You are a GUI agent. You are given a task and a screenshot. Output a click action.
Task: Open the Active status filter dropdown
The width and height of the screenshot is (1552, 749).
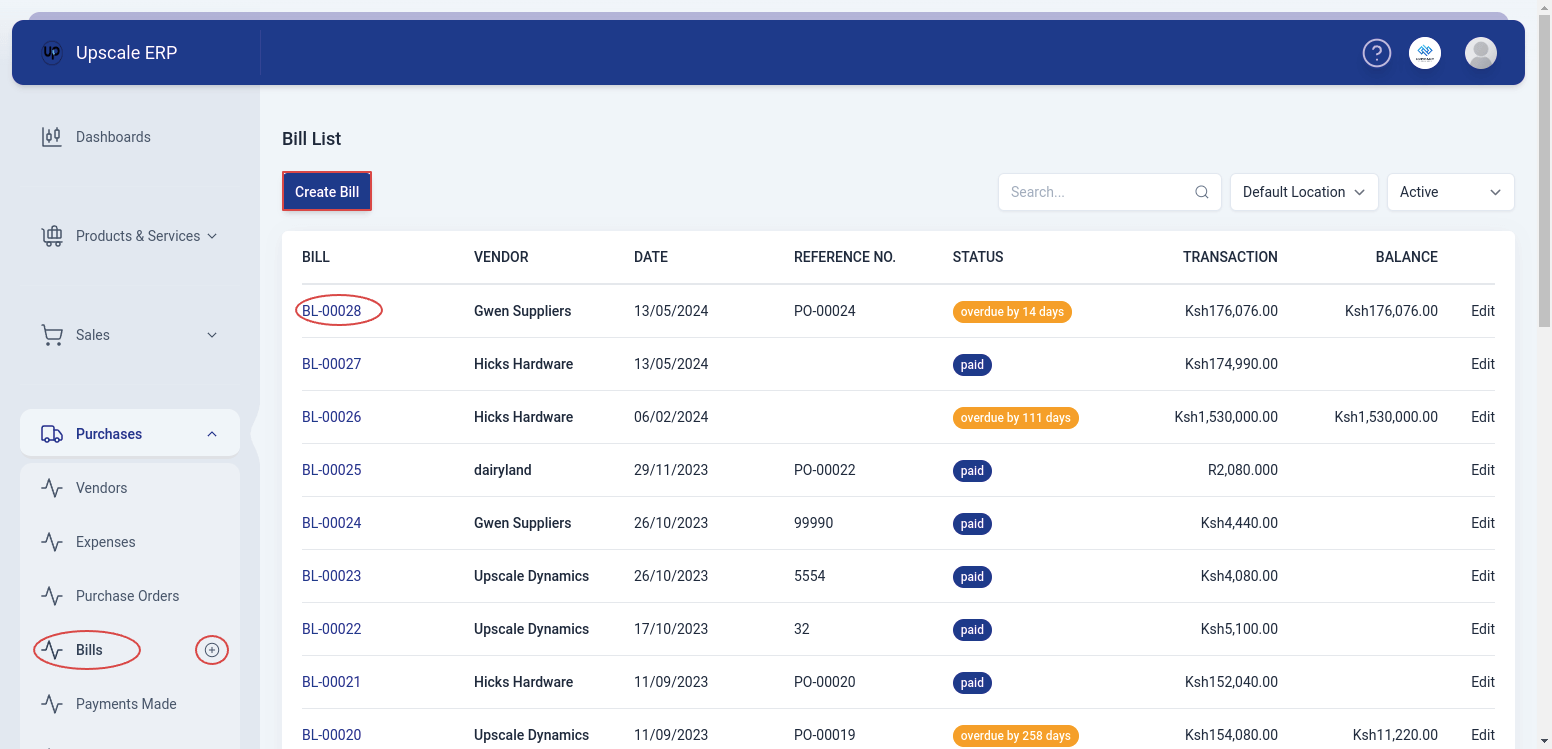[1450, 192]
